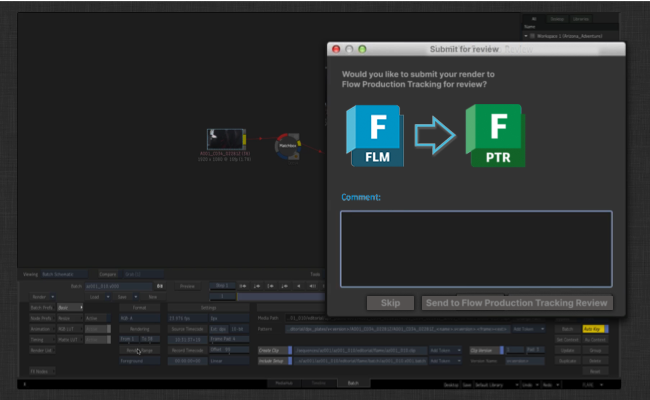Click the Offset value field

point(229,350)
